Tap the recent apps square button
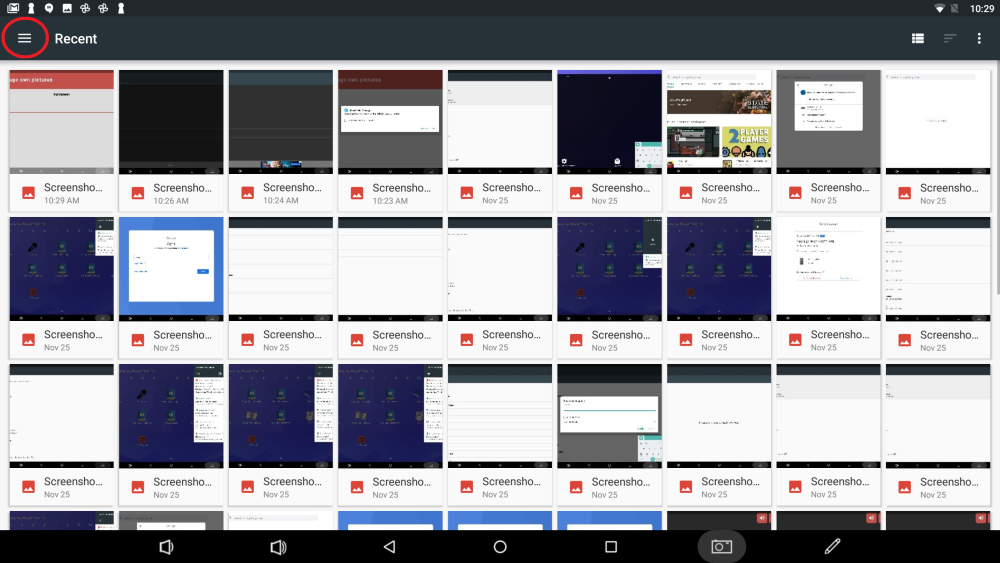Screen dimensions: 1000x563 [611, 546]
